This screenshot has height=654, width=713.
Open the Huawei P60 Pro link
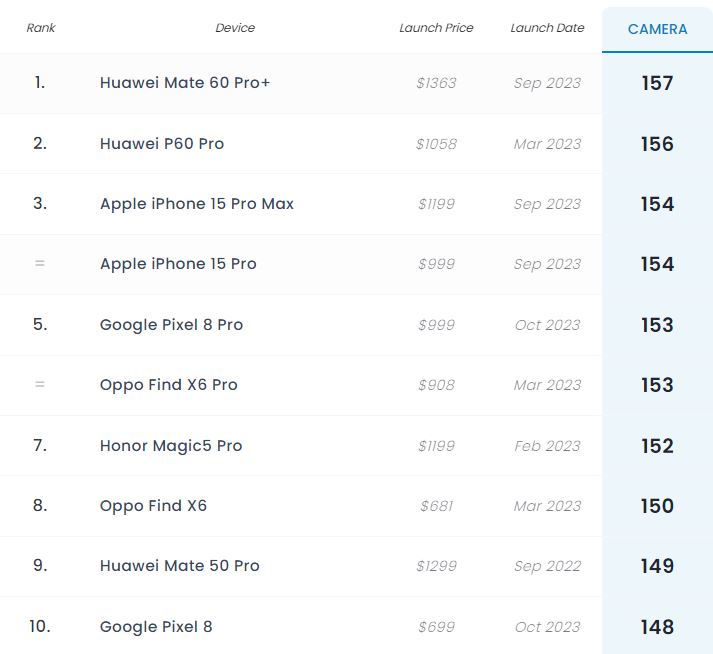pyautogui.click(x=162, y=144)
